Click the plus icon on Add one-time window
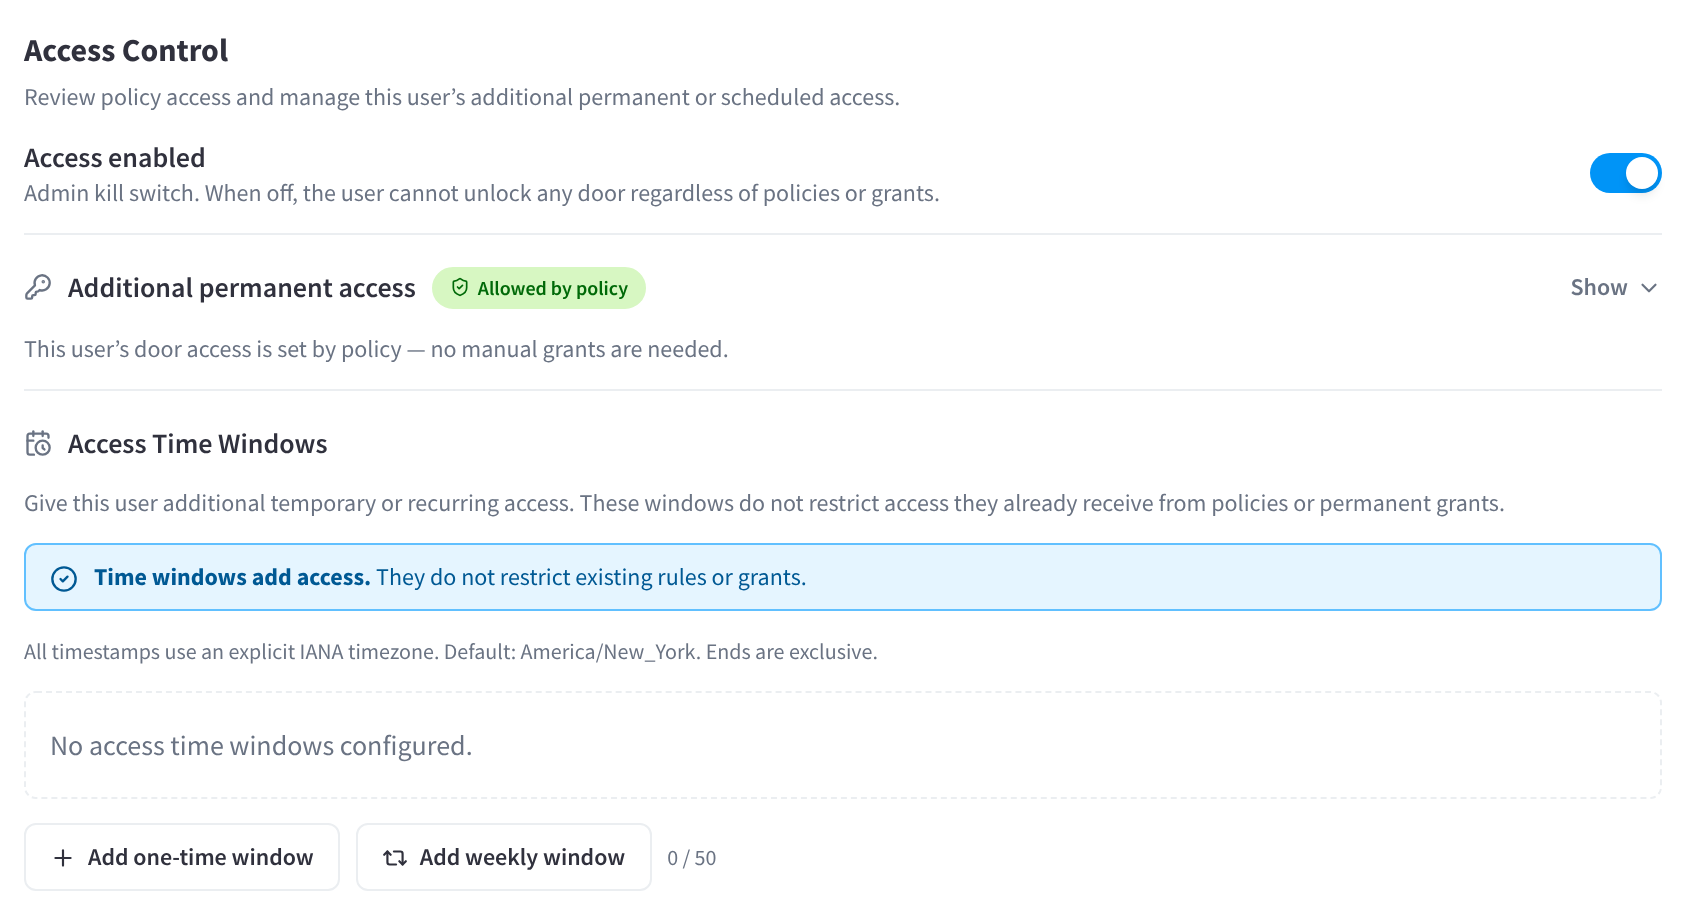This screenshot has width=1686, height=914. (x=63, y=858)
